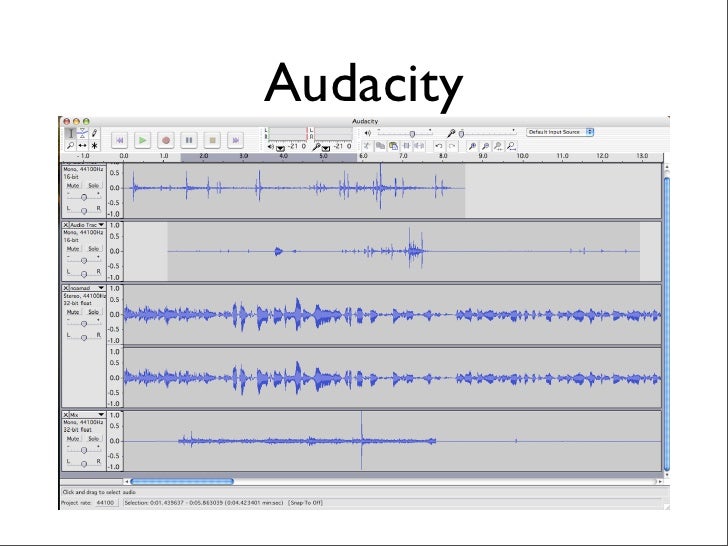Viewport: 728px width, 546px height.
Task: Mute the Mix track
Action: pos(73,438)
